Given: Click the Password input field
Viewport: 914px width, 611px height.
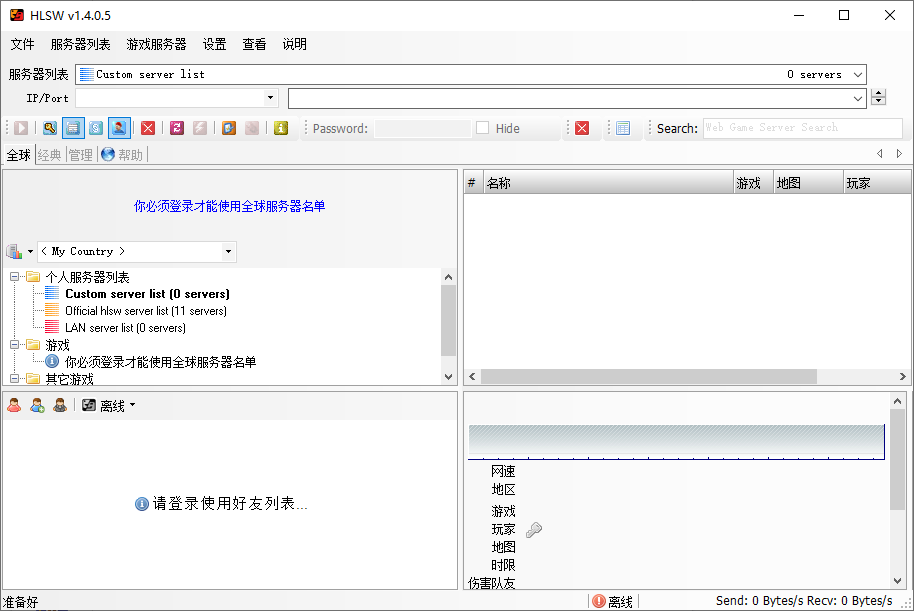Looking at the screenshot, I should point(423,128).
